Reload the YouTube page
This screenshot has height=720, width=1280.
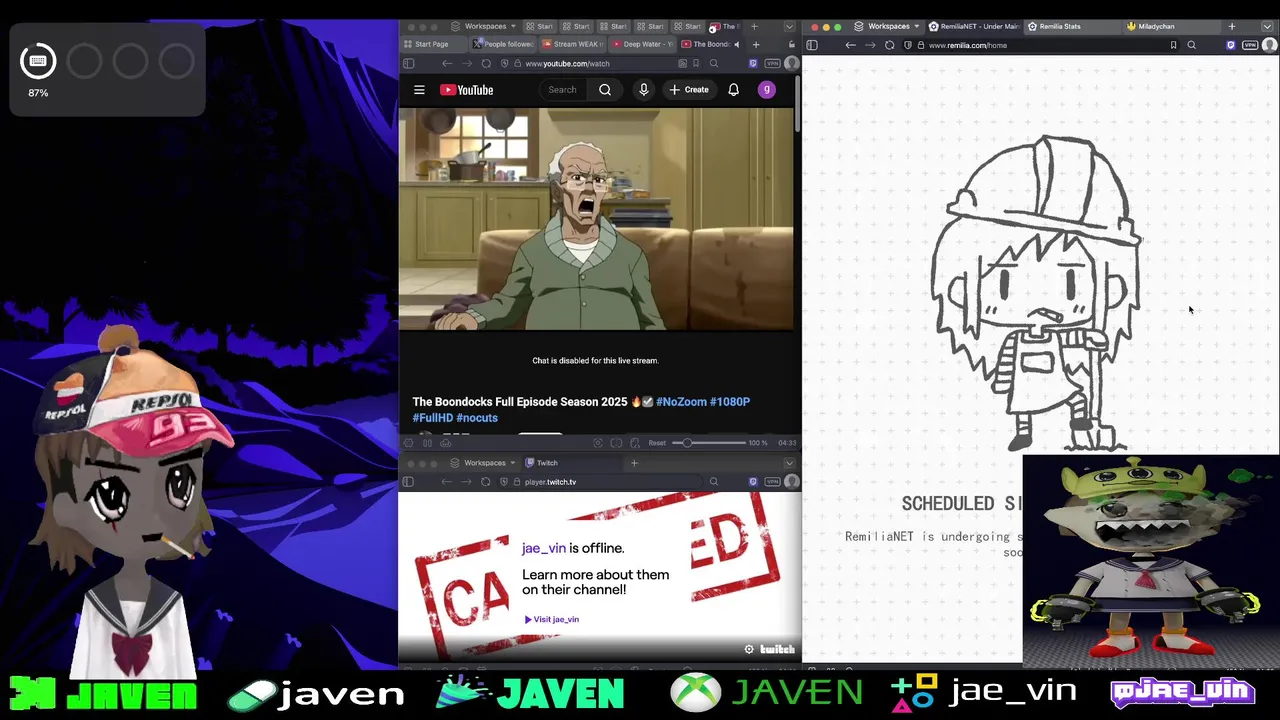(x=486, y=63)
